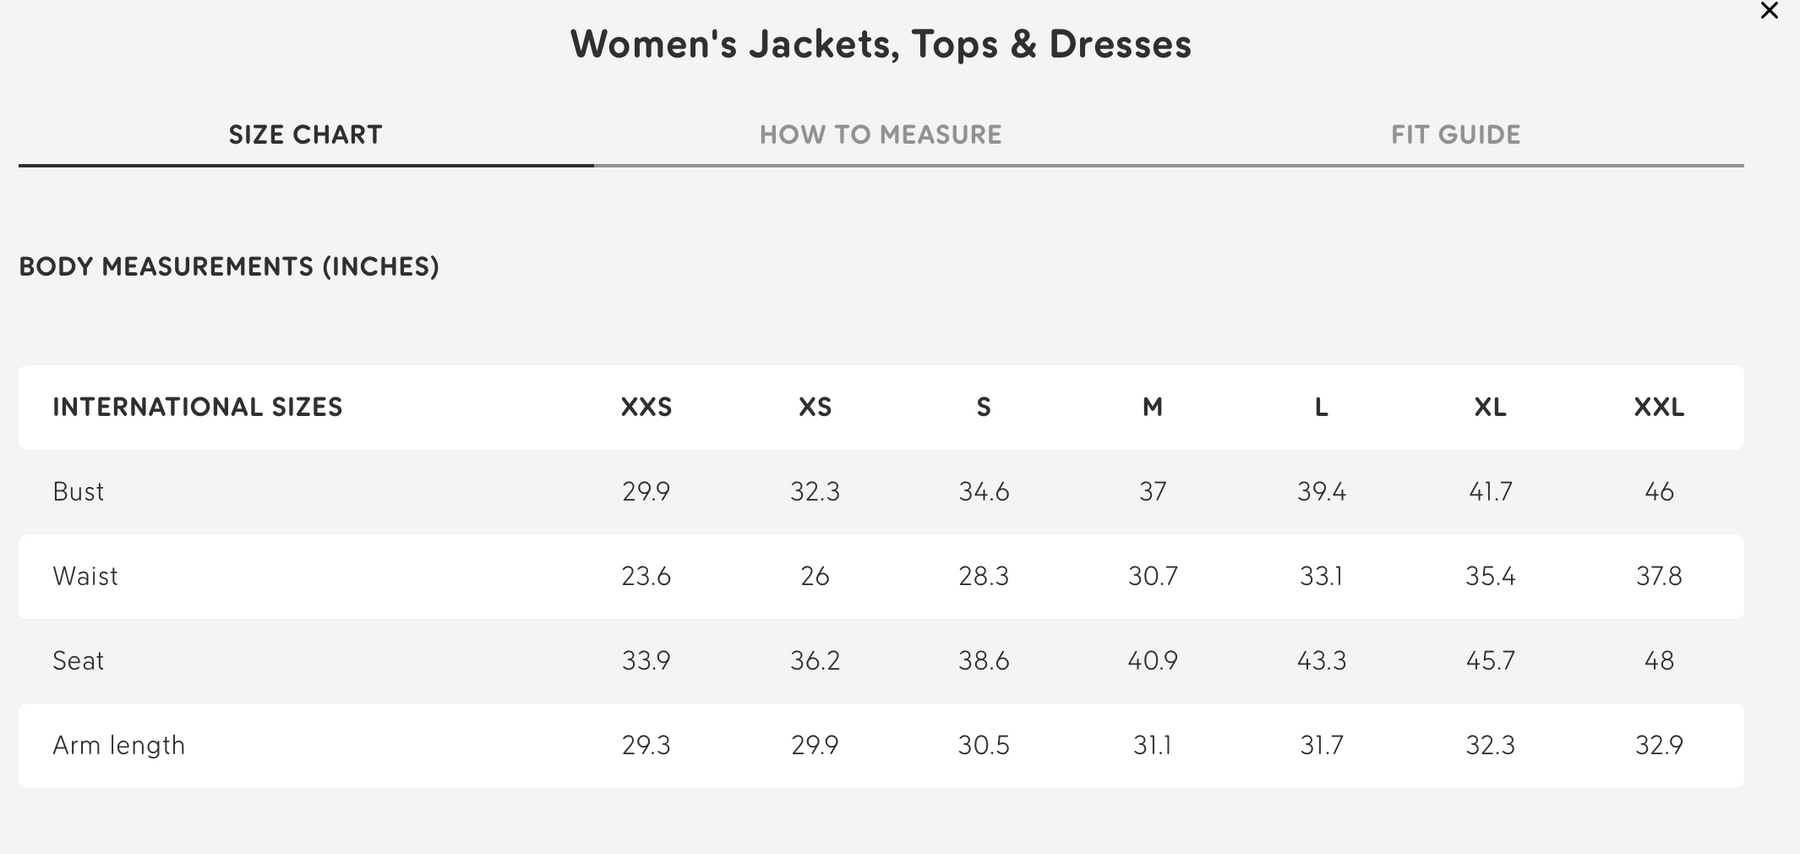
Task: Click the International Sizes header
Action: (x=197, y=407)
